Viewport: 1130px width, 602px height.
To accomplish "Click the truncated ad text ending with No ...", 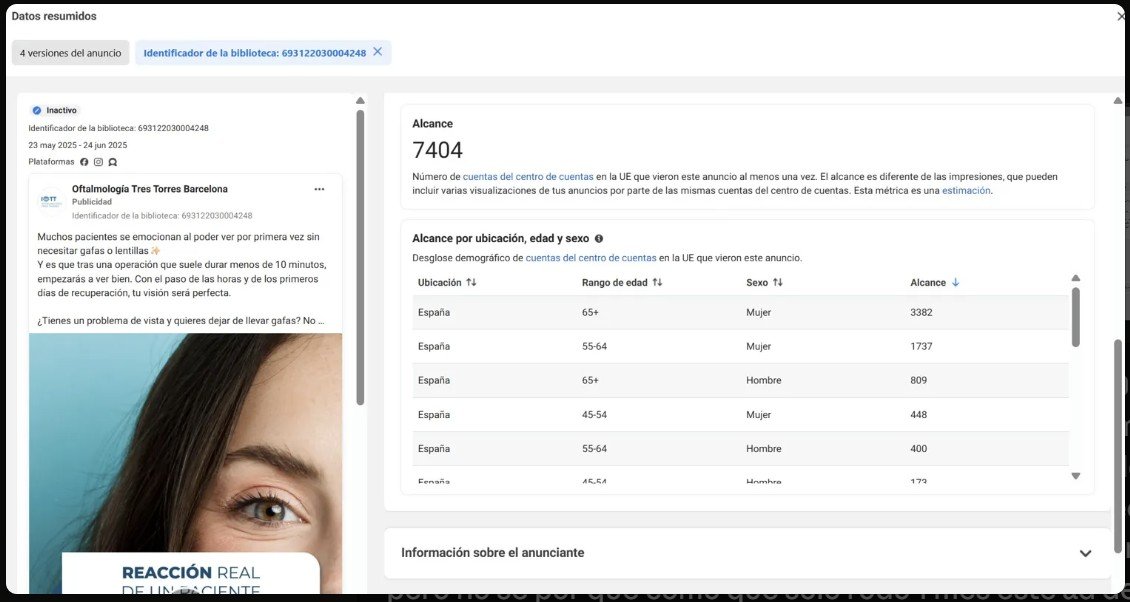I will coord(181,321).
